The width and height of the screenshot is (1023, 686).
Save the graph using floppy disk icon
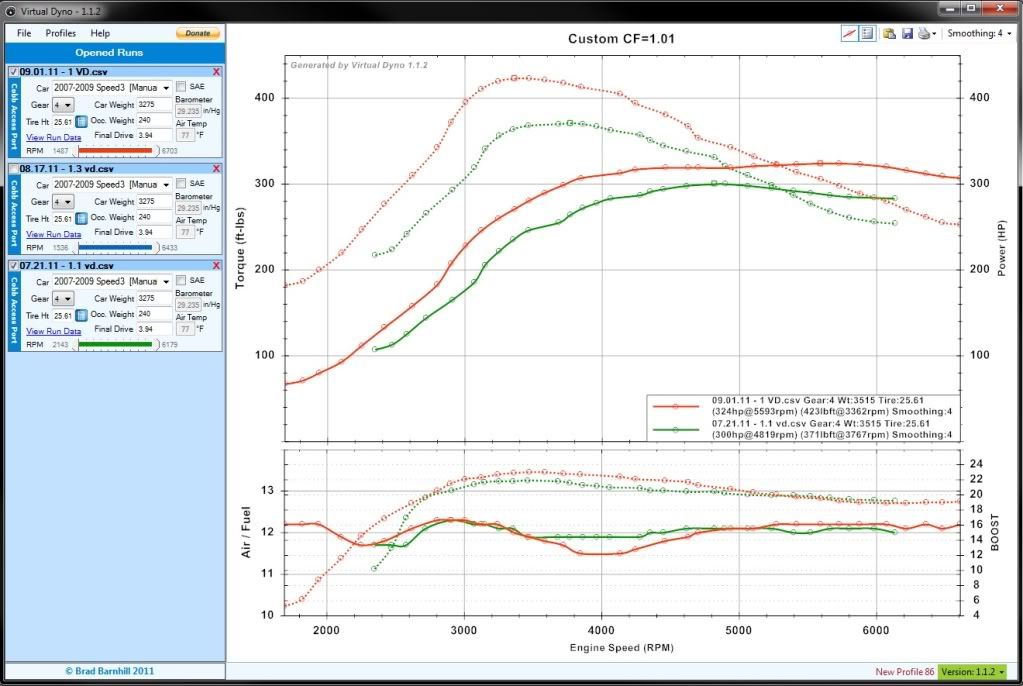(906, 33)
